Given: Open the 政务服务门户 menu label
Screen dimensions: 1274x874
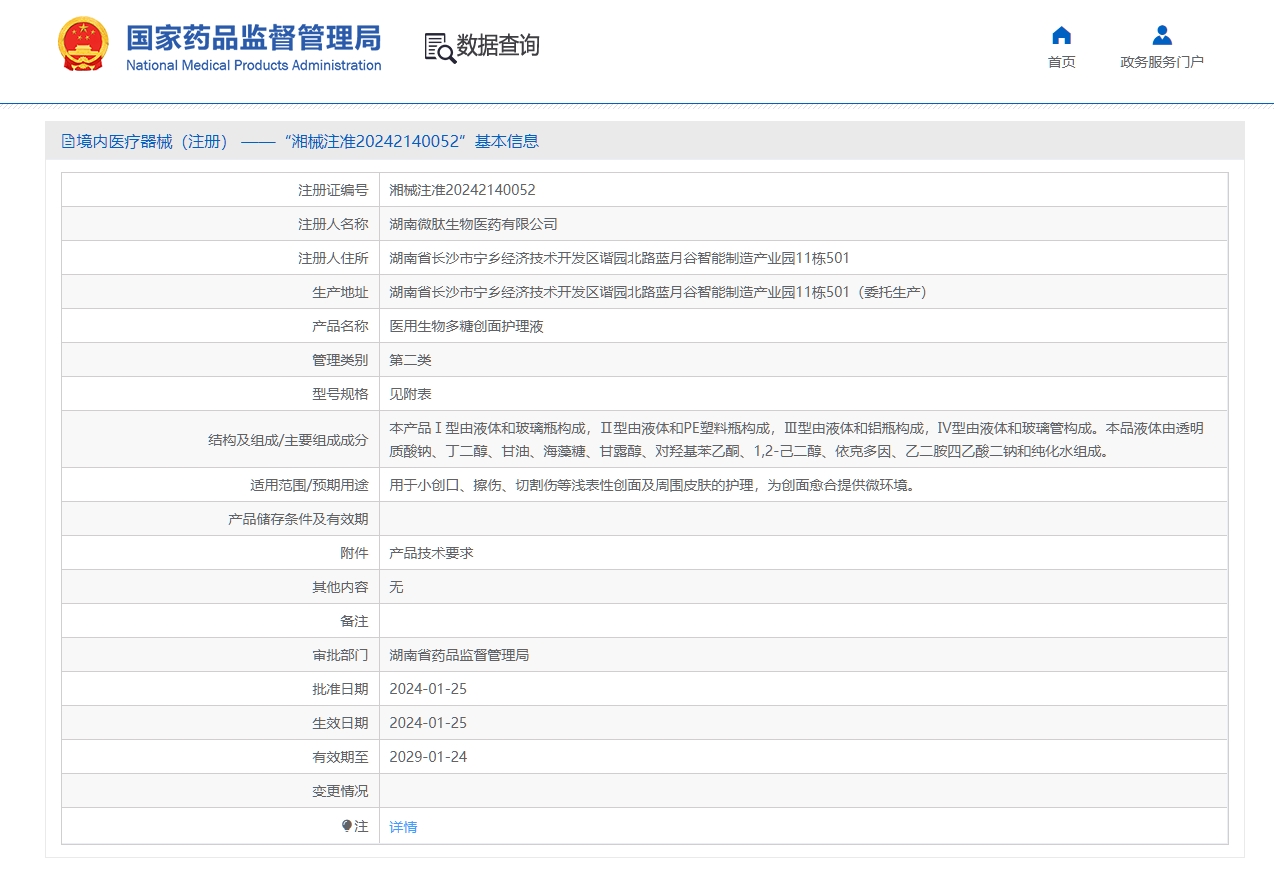Looking at the screenshot, I should (x=1161, y=62).
